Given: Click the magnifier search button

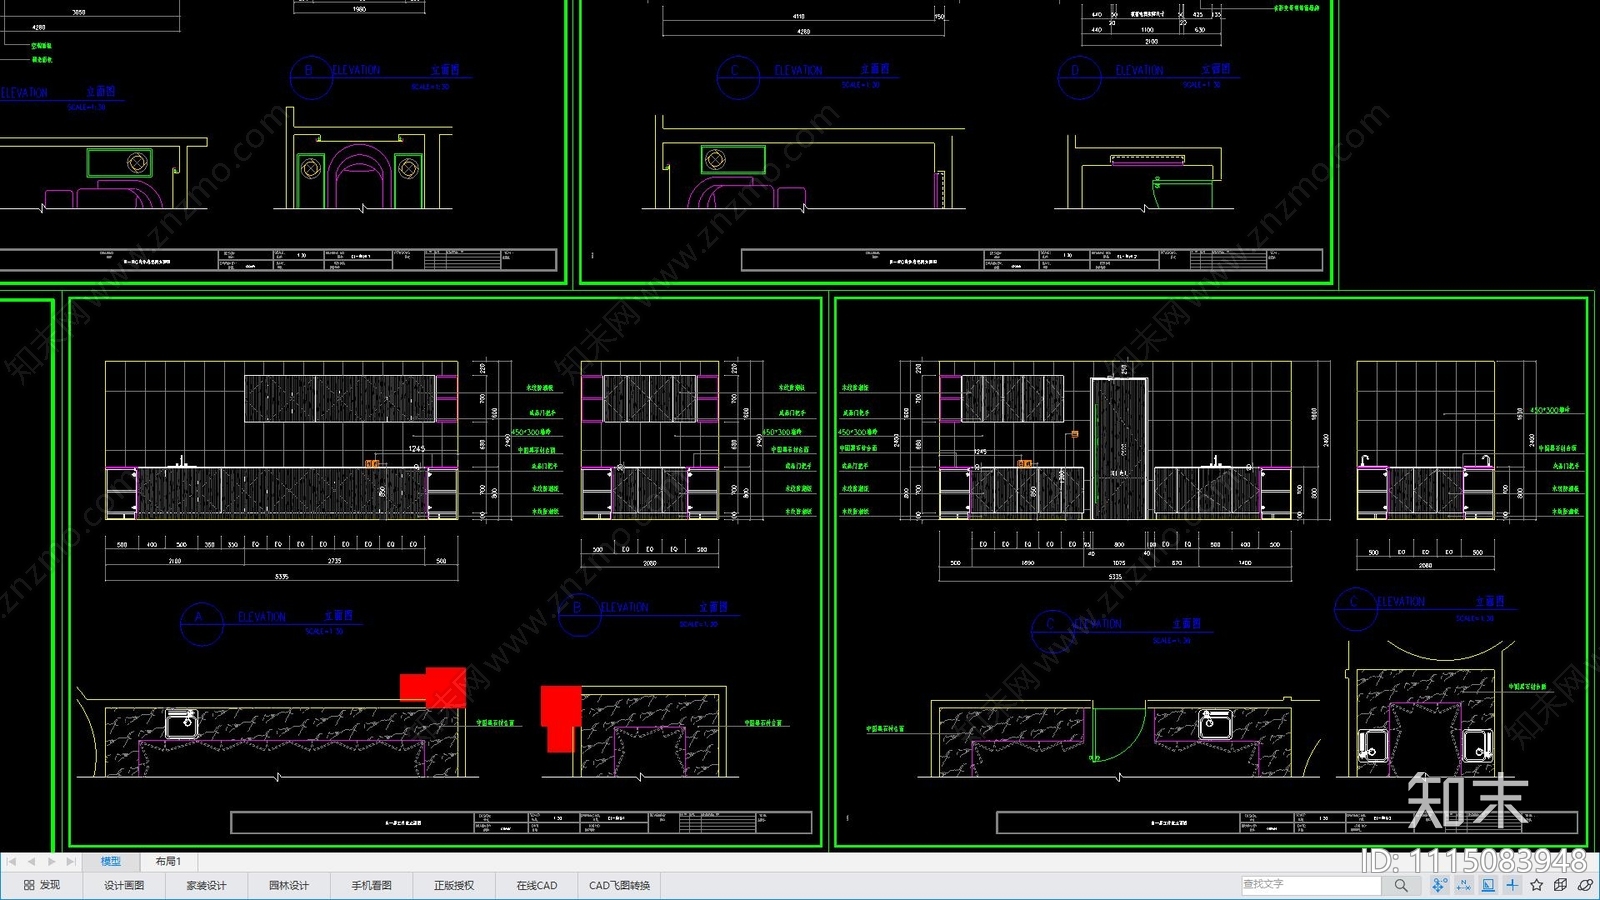Looking at the screenshot, I should 1401,885.
